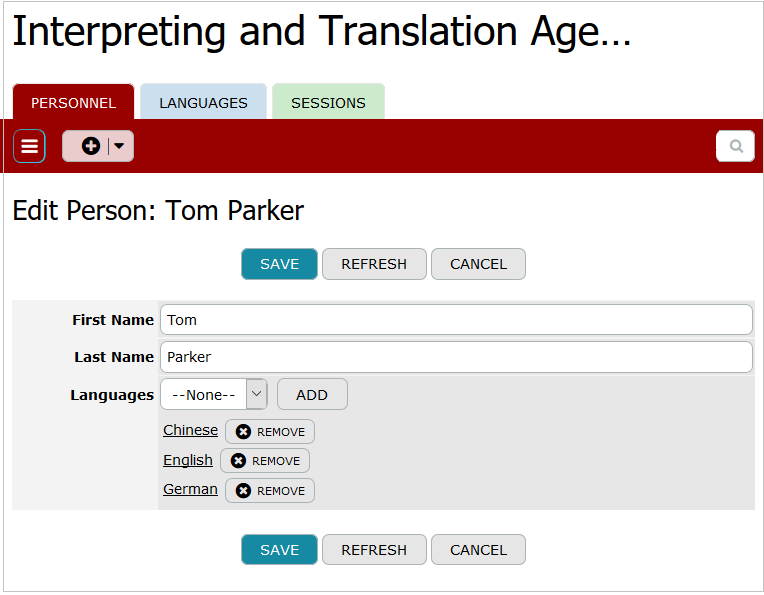Open the Languages dropdown selector
Screen dimensions: 764x595
213,395
